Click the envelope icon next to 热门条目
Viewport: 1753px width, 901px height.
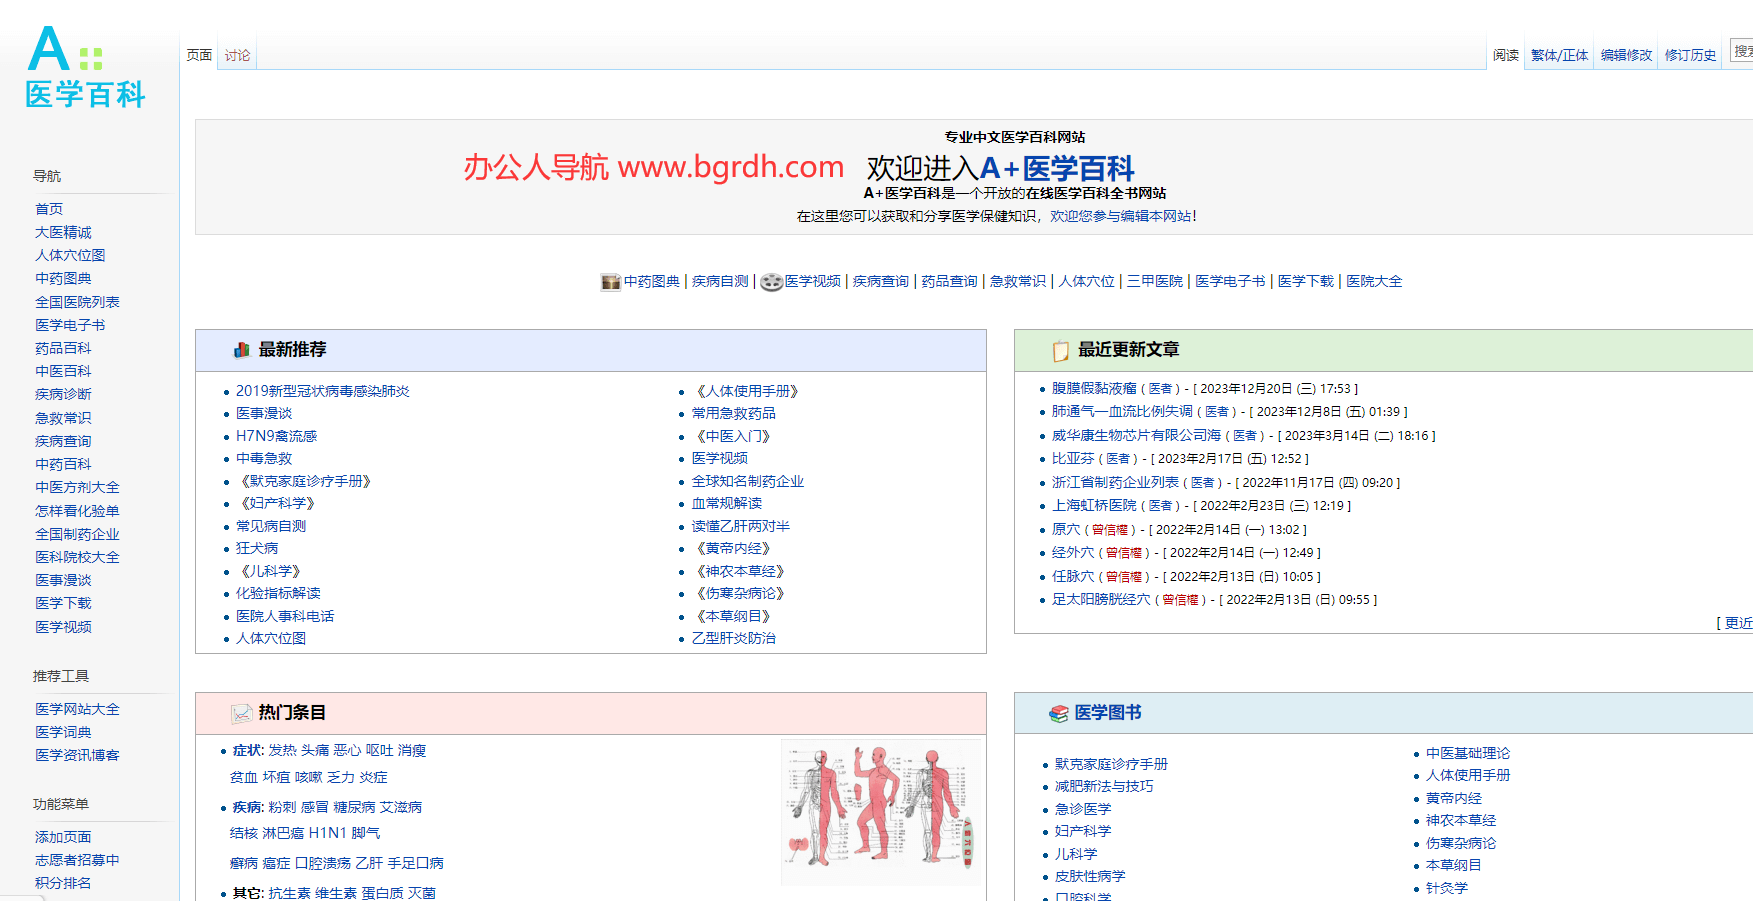click(x=241, y=712)
